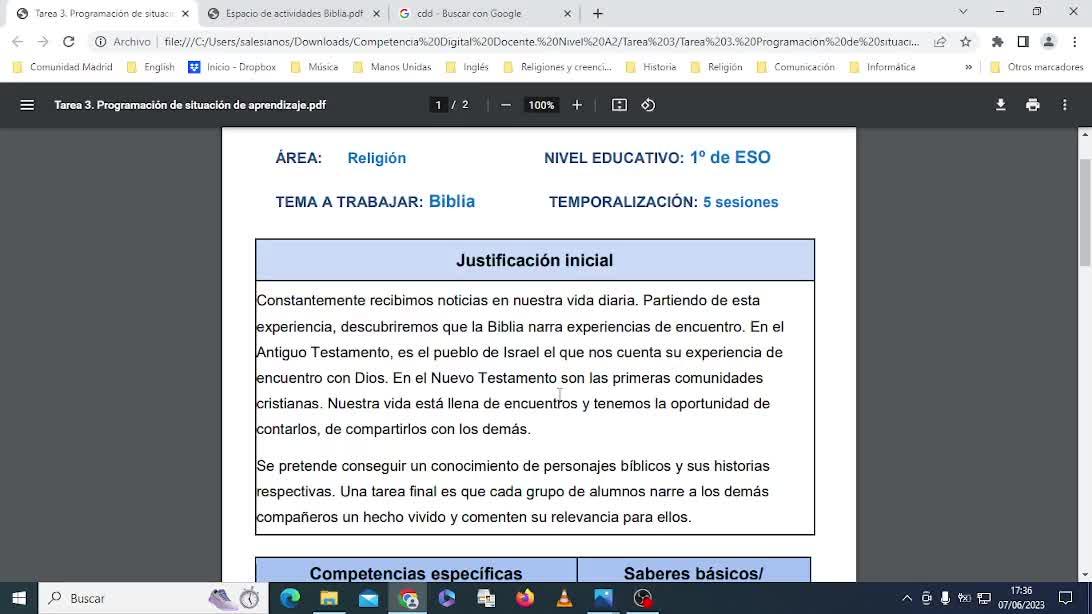The height and width of the screenshot is (614, 1092).
Task: Open the English bookmark folder
Action: pyautogui.click(x=151, y=67)
